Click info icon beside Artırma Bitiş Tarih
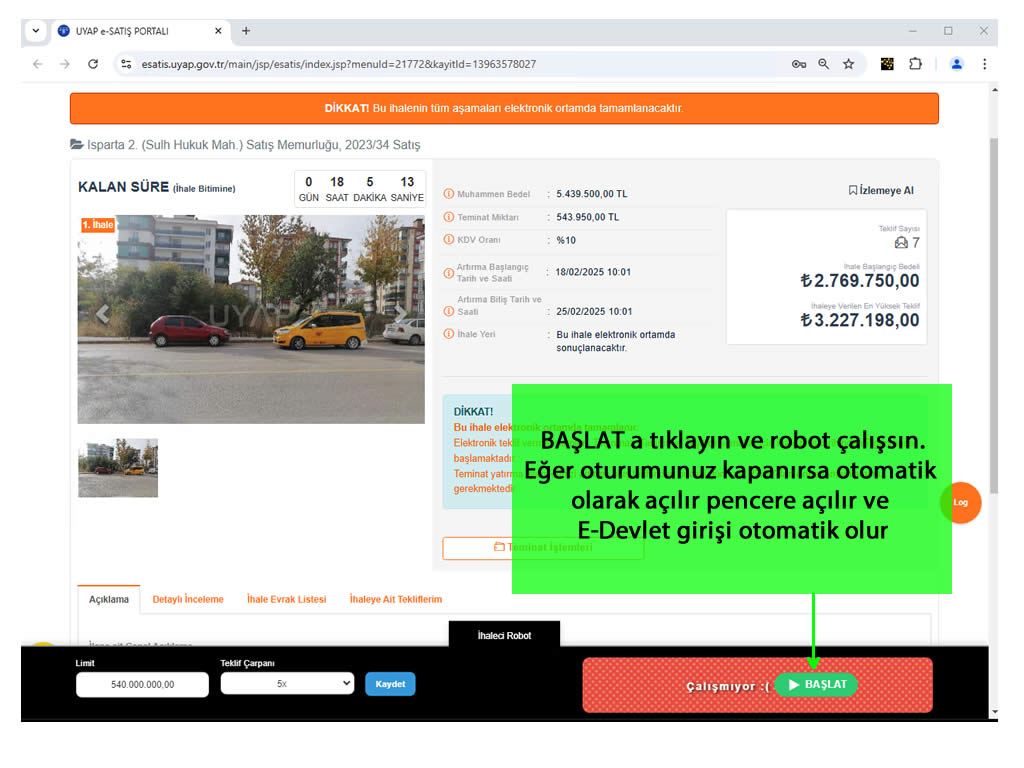The height and width of the screenshot is (768, 1024). 449,311
